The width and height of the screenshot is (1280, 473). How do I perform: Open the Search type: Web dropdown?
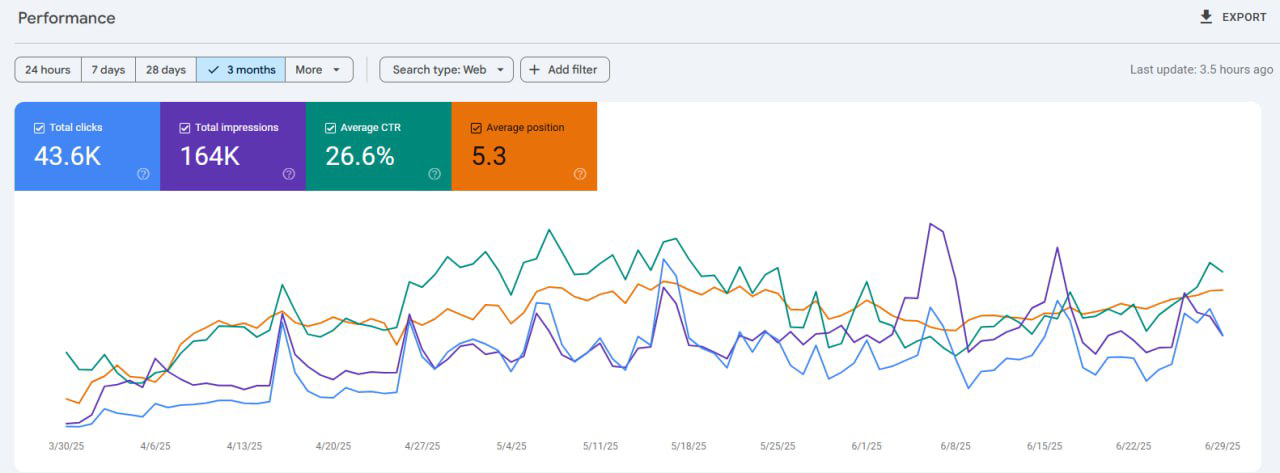click(x=446, y=70)
